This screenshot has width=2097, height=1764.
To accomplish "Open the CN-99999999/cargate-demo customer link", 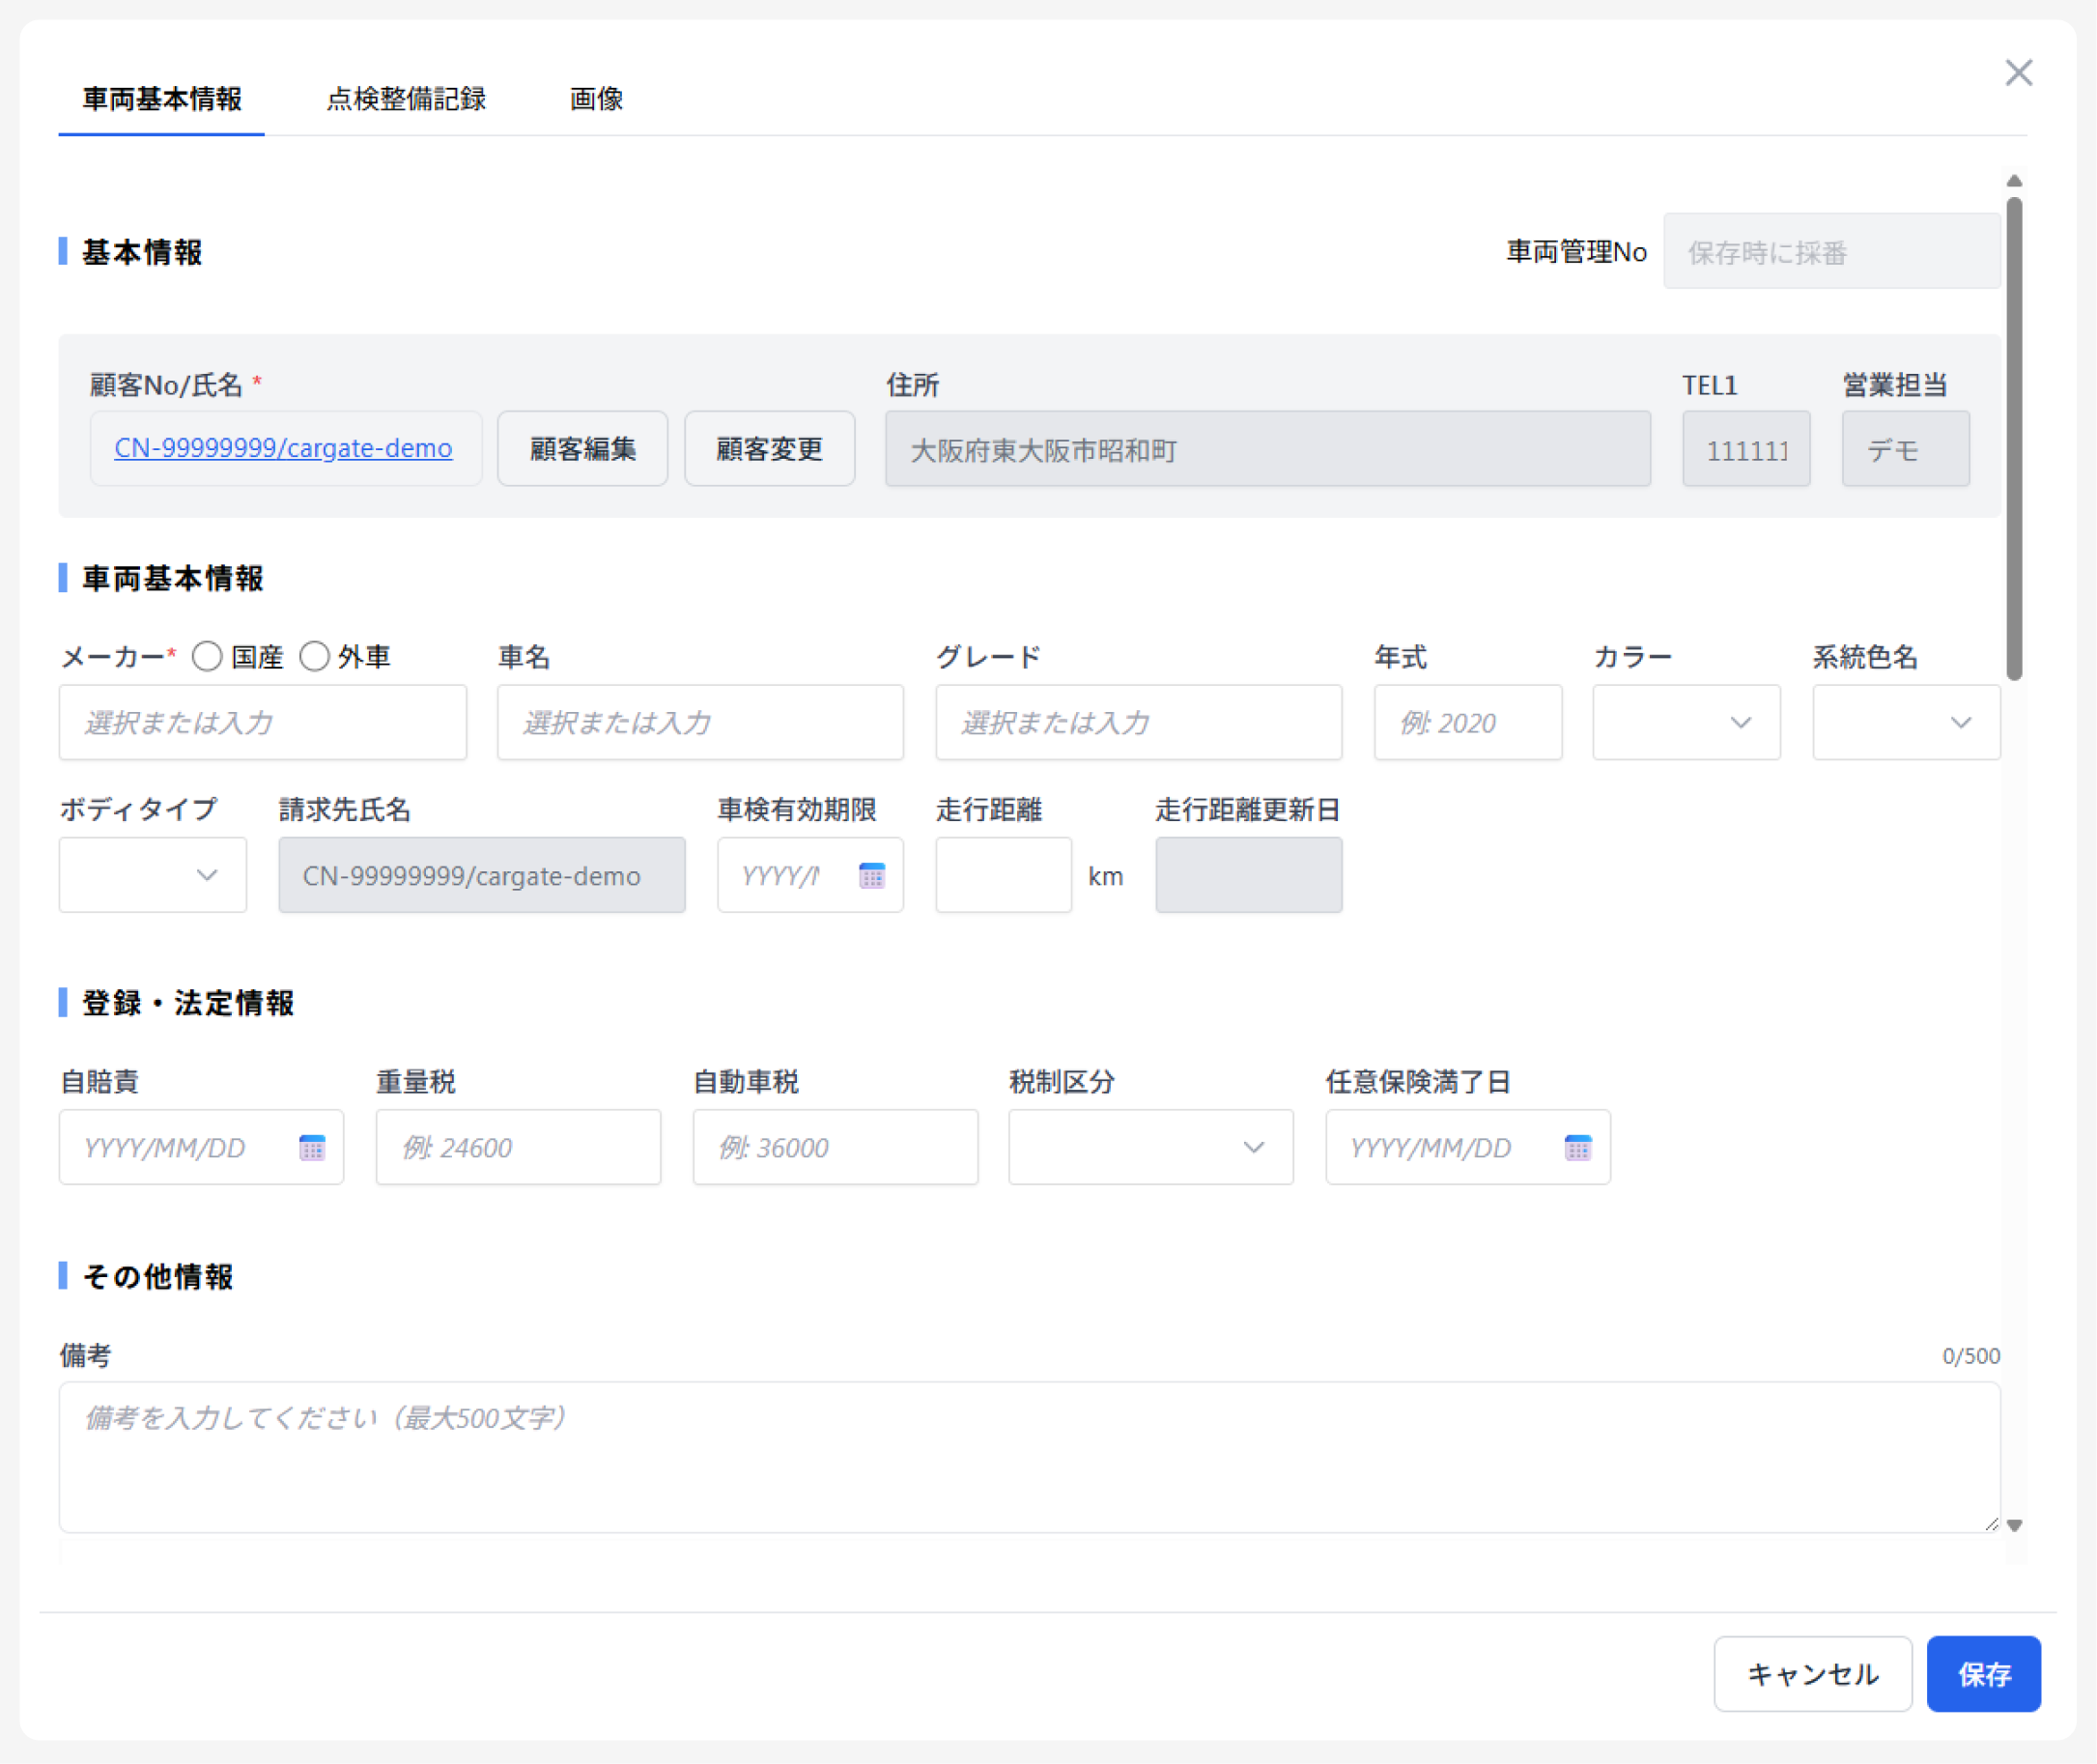I will click(x=283, y=448).
